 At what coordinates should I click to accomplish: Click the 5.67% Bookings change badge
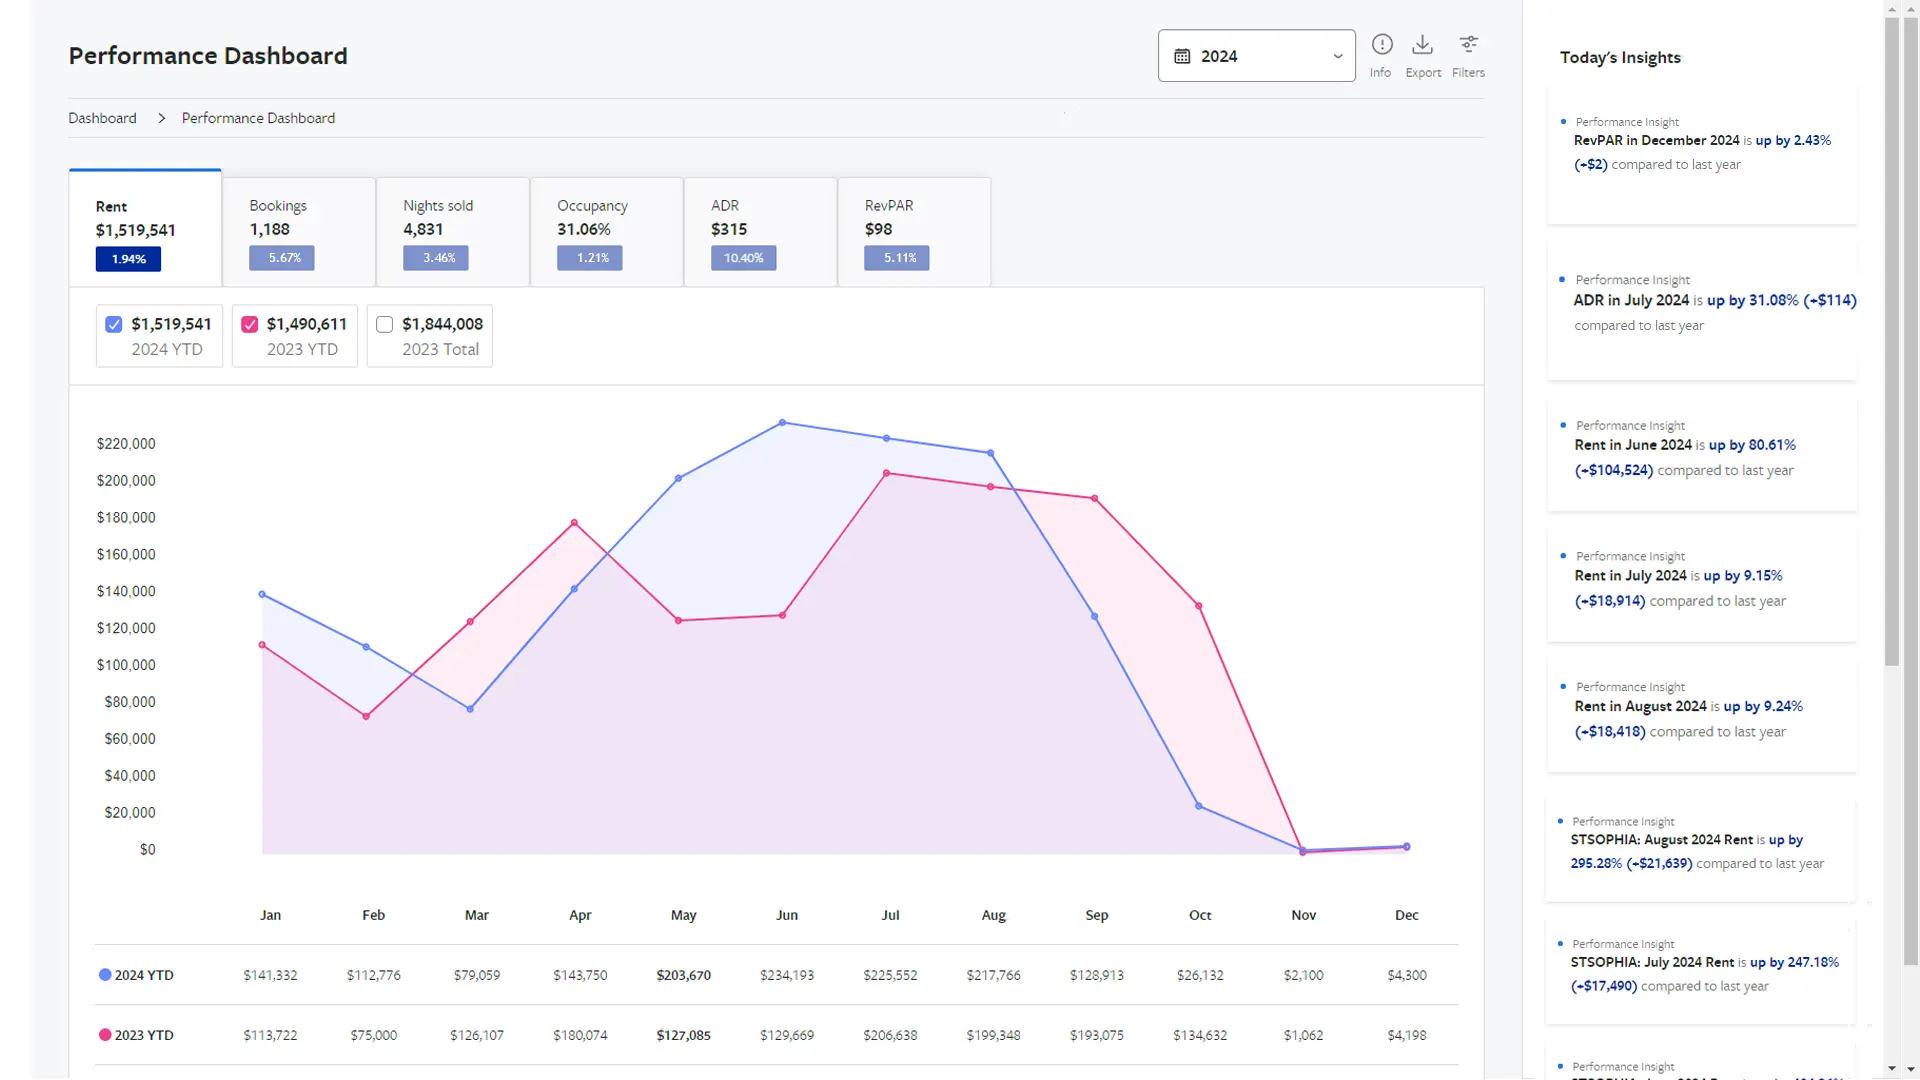coord(282,258)
